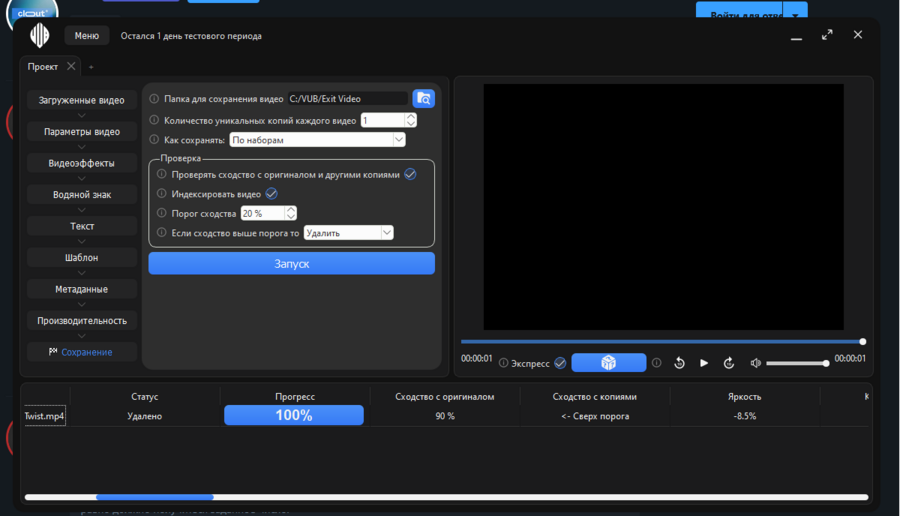This screenshot has height=516, width=900.
Task: Click the Яркость column header
Action: [x=744, y=397]
